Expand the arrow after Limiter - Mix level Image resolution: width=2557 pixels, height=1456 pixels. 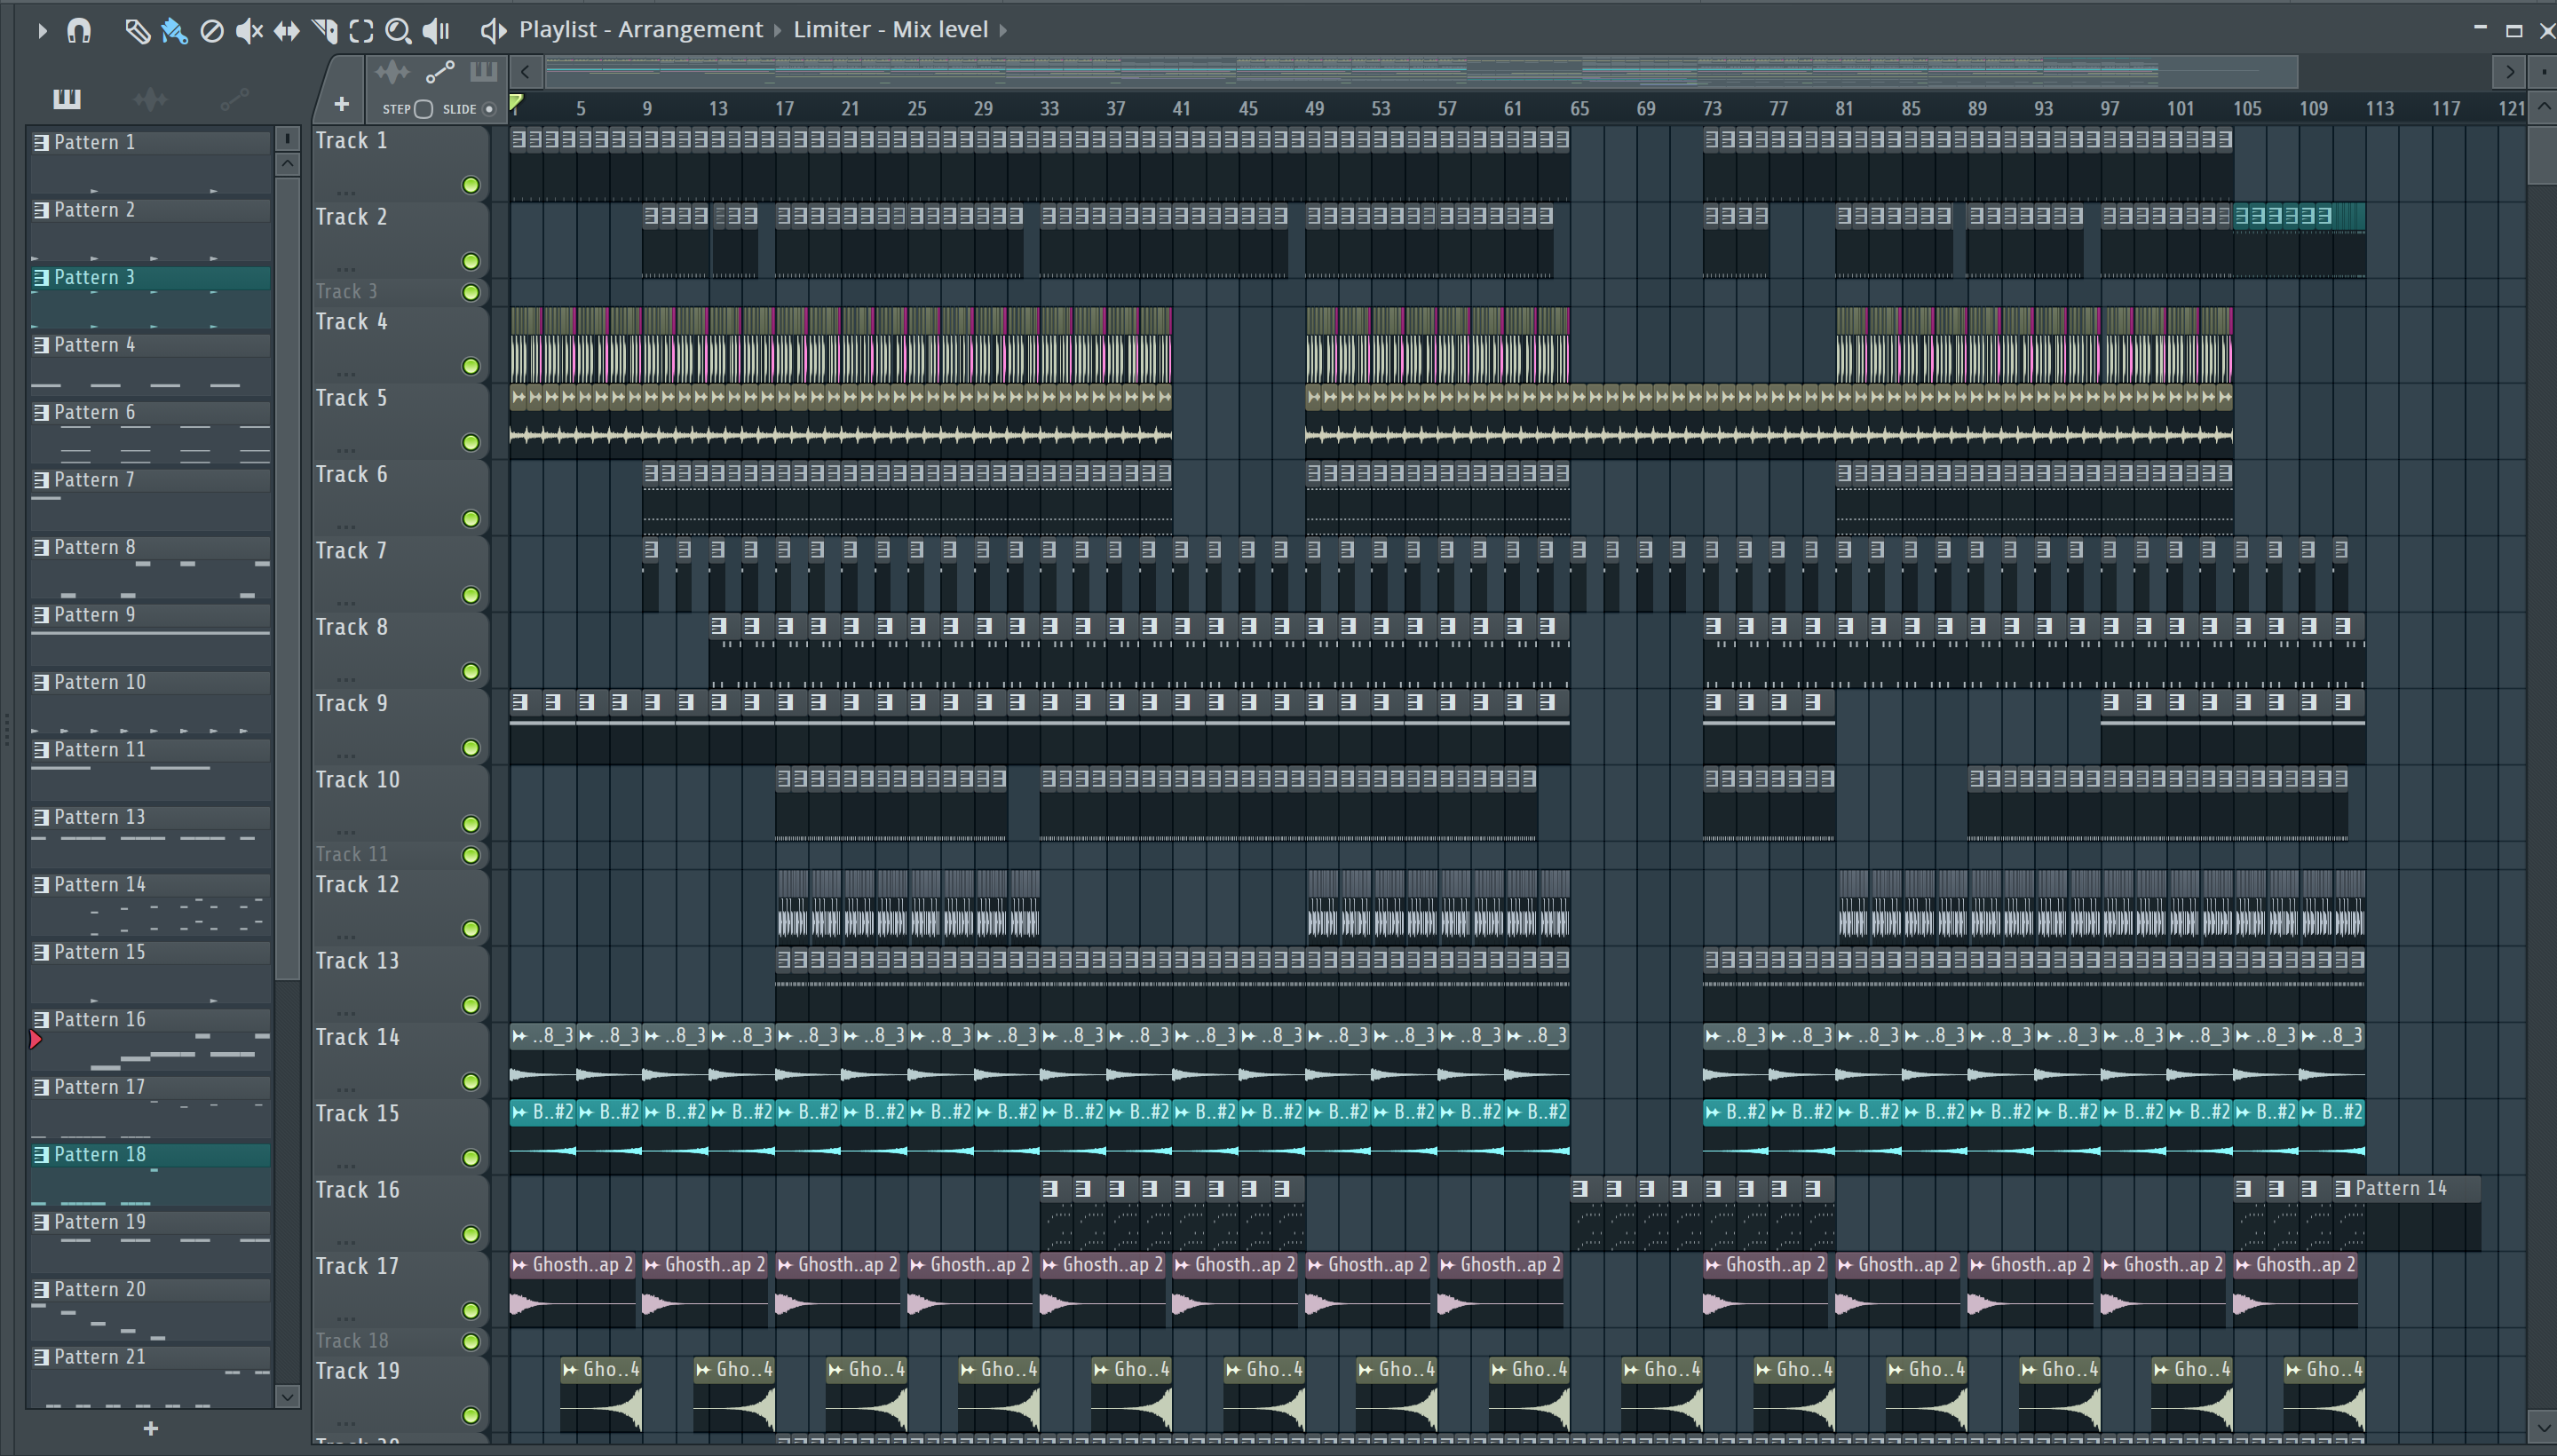click(x=1003, y=30)
